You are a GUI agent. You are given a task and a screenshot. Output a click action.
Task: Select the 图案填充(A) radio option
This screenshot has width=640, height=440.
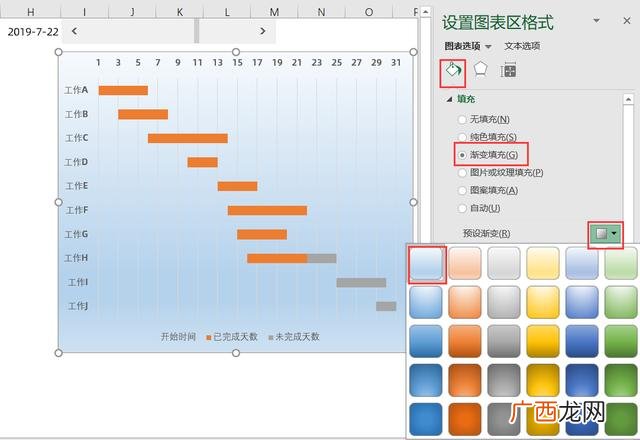[489, 191]
